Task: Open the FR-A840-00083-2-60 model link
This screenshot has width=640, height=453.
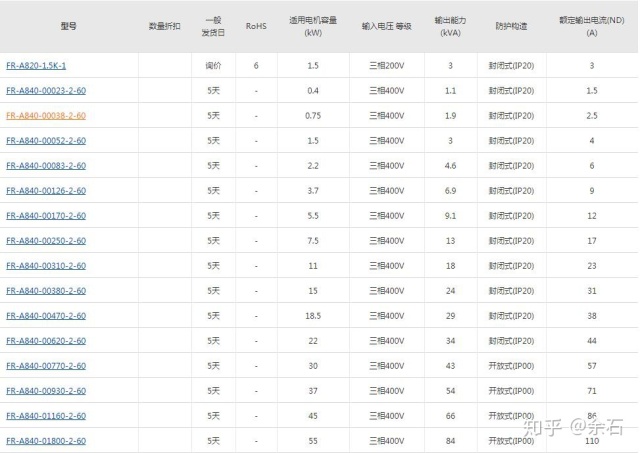Action: pos(46,166)
